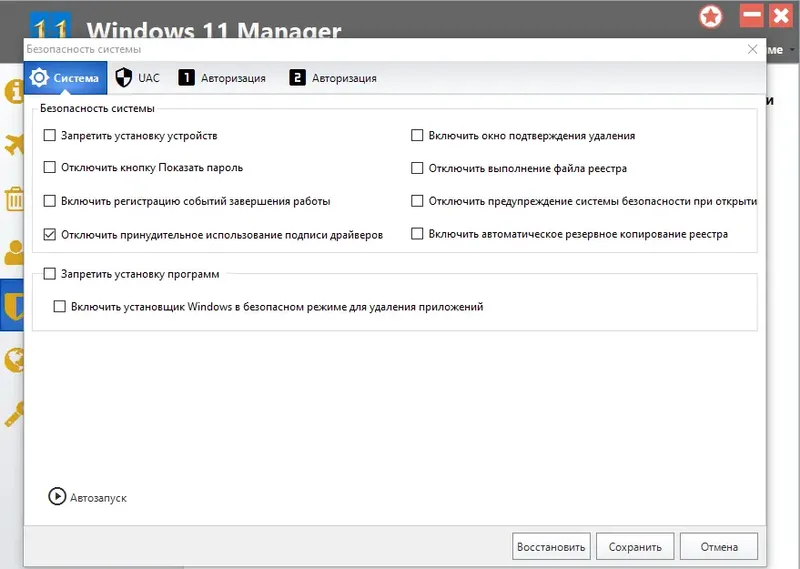Click the Windows 11 Manager logo icon
Image resolution: width=800 pixels, height=569 pixels.
[x=51, y=24]
